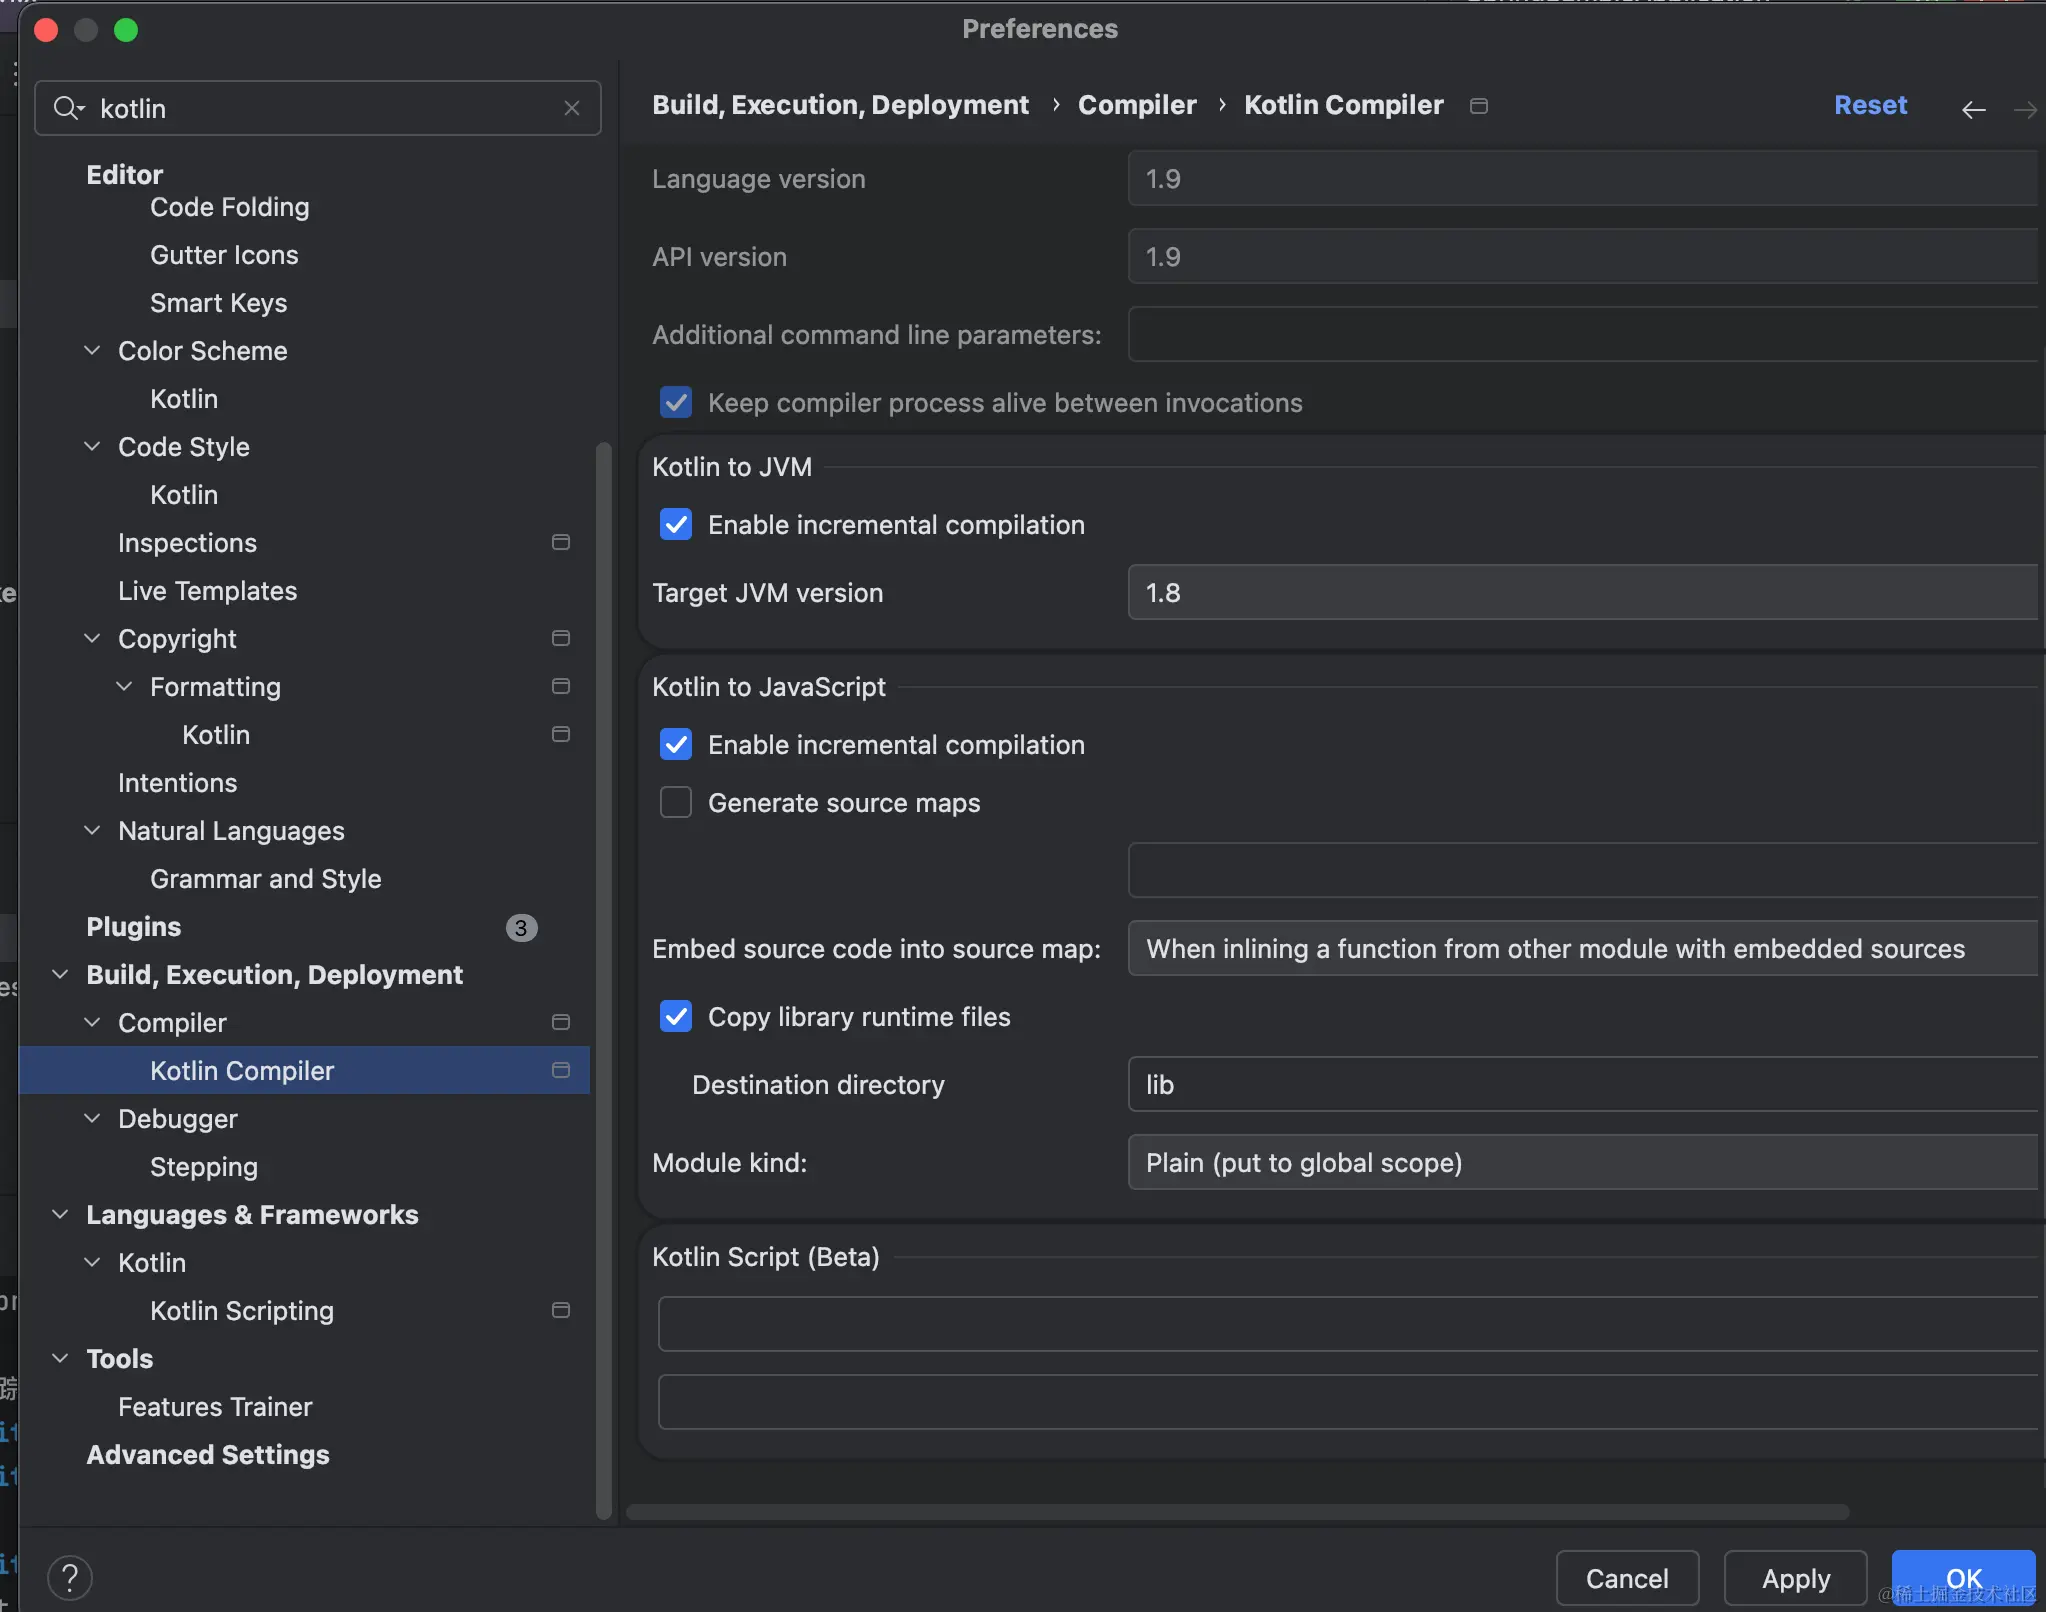Open help with the question mark icon
The width and height of the screenshot is (2046, 1612).
(70, 1578)
